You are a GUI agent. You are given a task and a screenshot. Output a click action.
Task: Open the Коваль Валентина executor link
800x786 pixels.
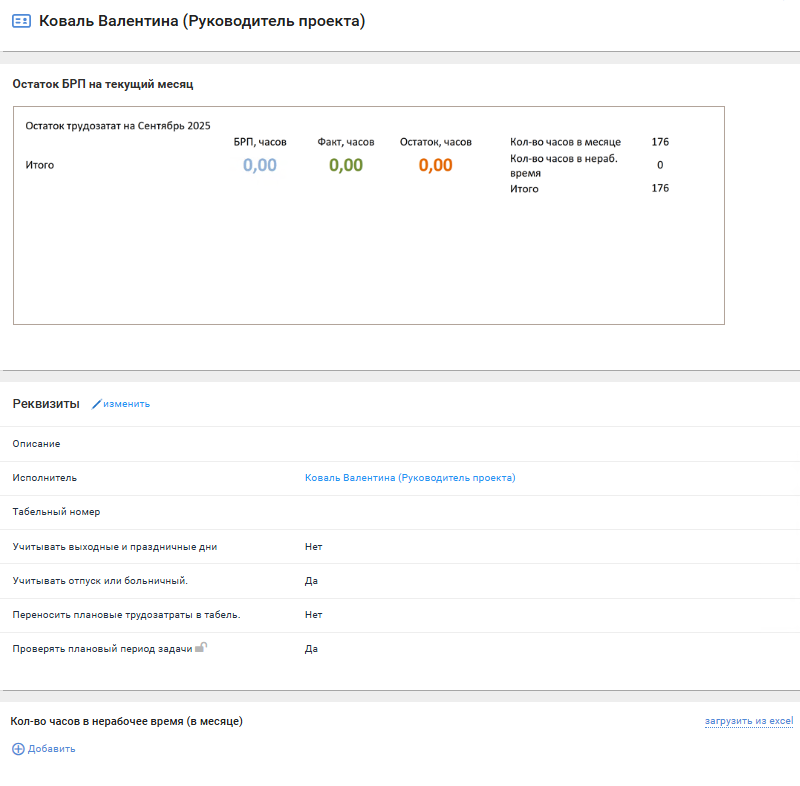(x=410, y=478)
